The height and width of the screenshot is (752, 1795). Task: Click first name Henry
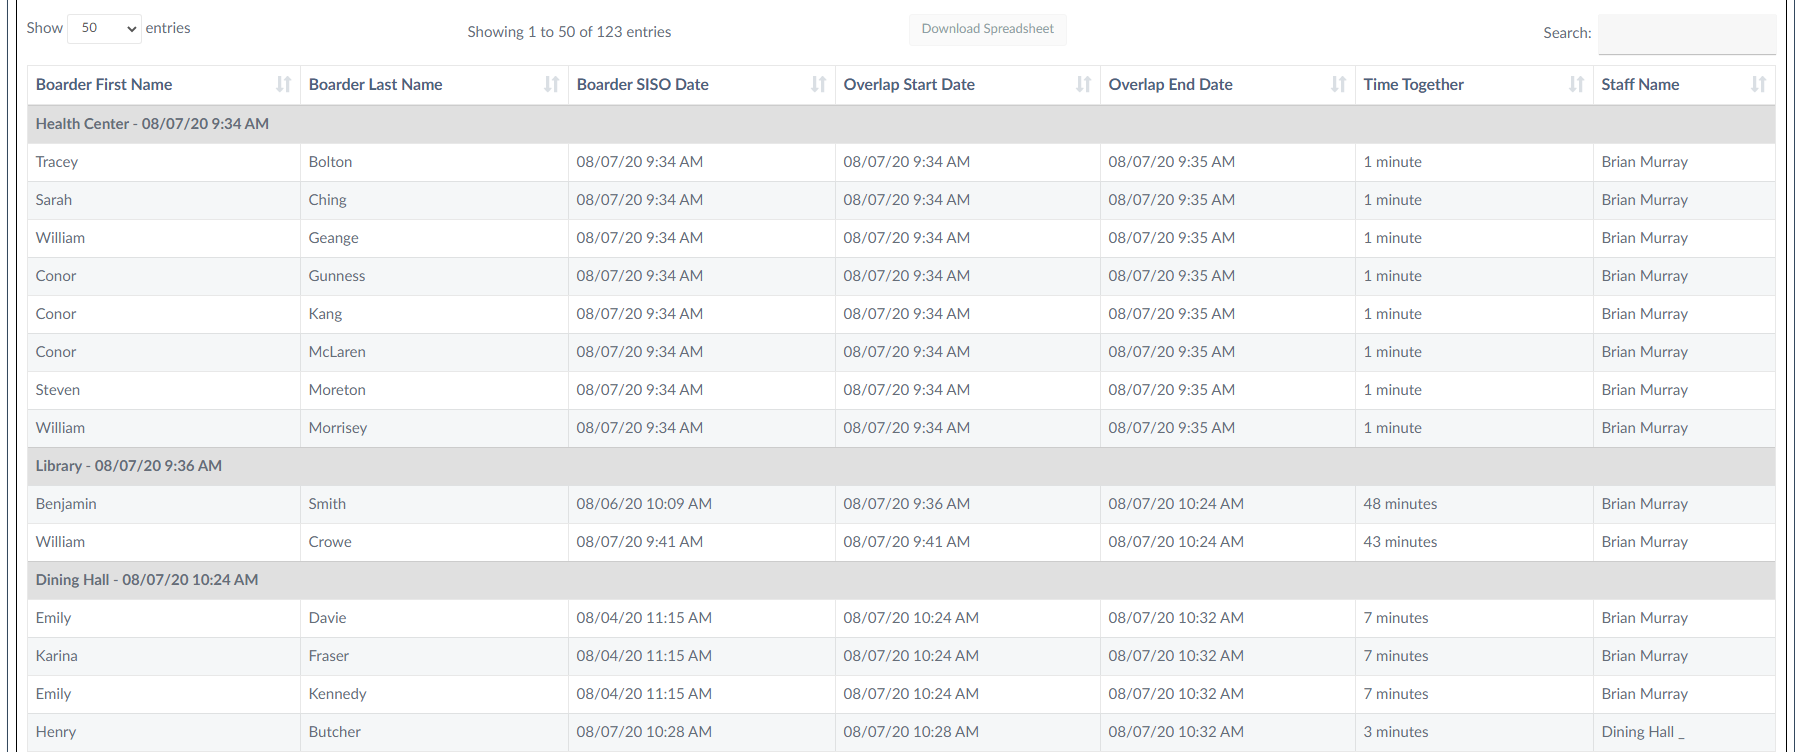coord(56,732)
